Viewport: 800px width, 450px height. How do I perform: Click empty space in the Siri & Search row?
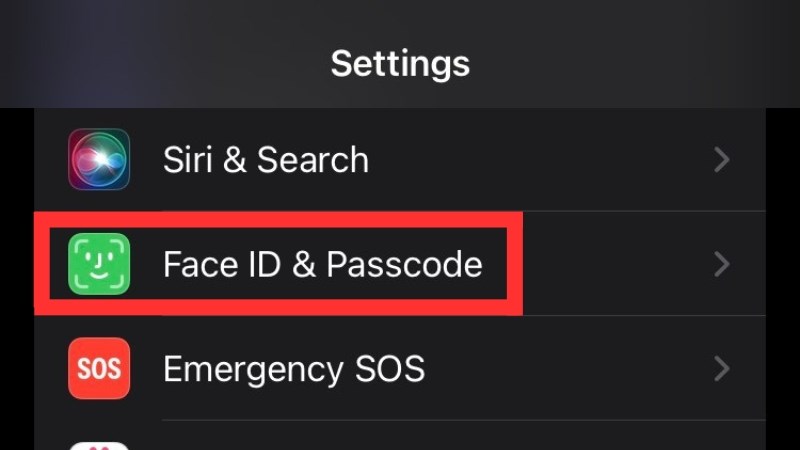click(x=540, y=160)
